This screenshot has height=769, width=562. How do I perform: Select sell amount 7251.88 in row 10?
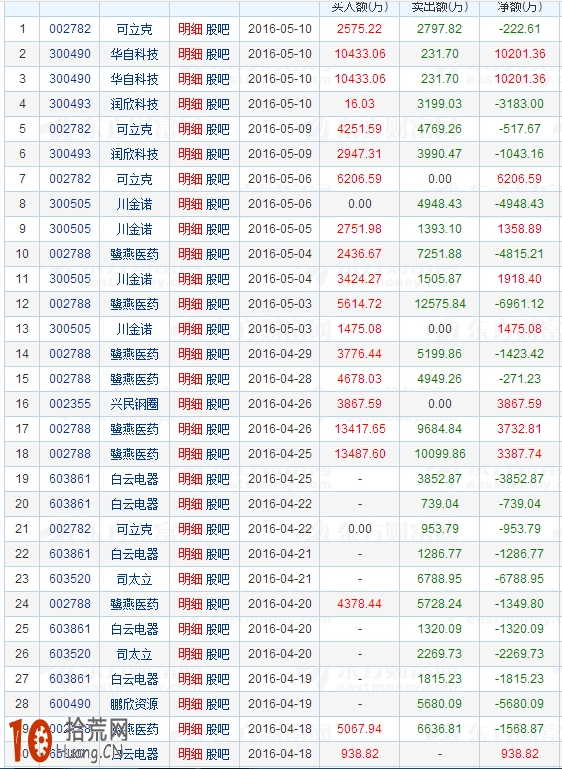click(x=439, y=254)
